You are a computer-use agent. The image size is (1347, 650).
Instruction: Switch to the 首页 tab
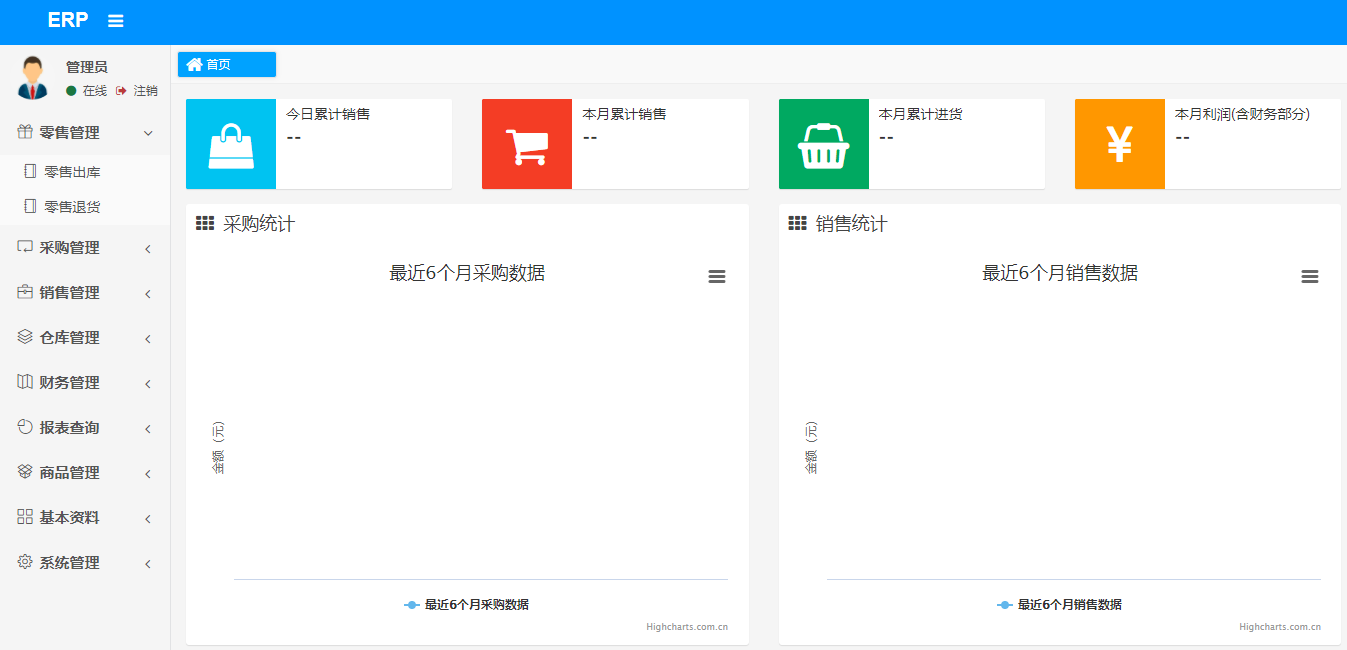pyautogui.click(x=226, y=65)
